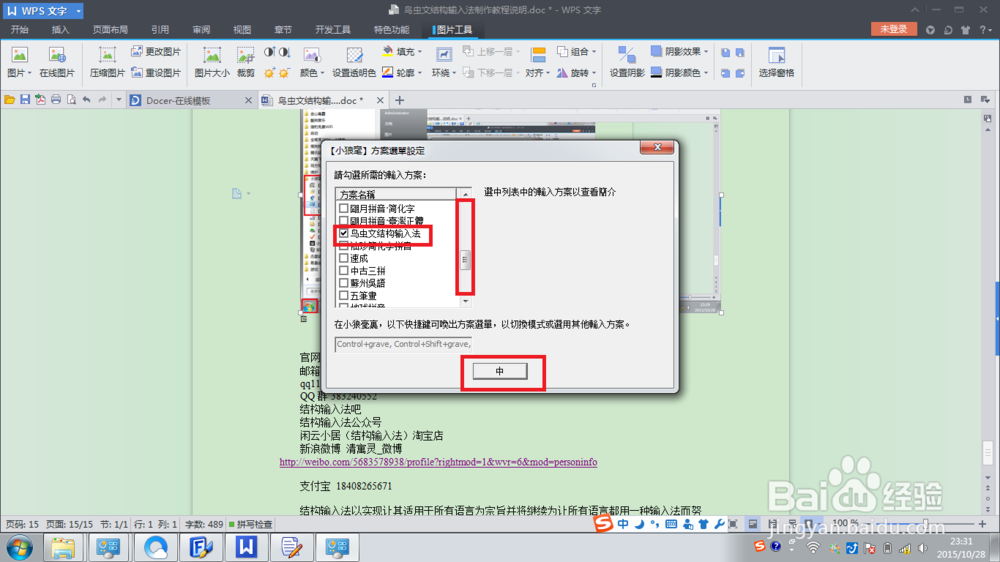Click Change Picture (更改图片)
This screenshot has width=1000, height=562.
point(156,52)
